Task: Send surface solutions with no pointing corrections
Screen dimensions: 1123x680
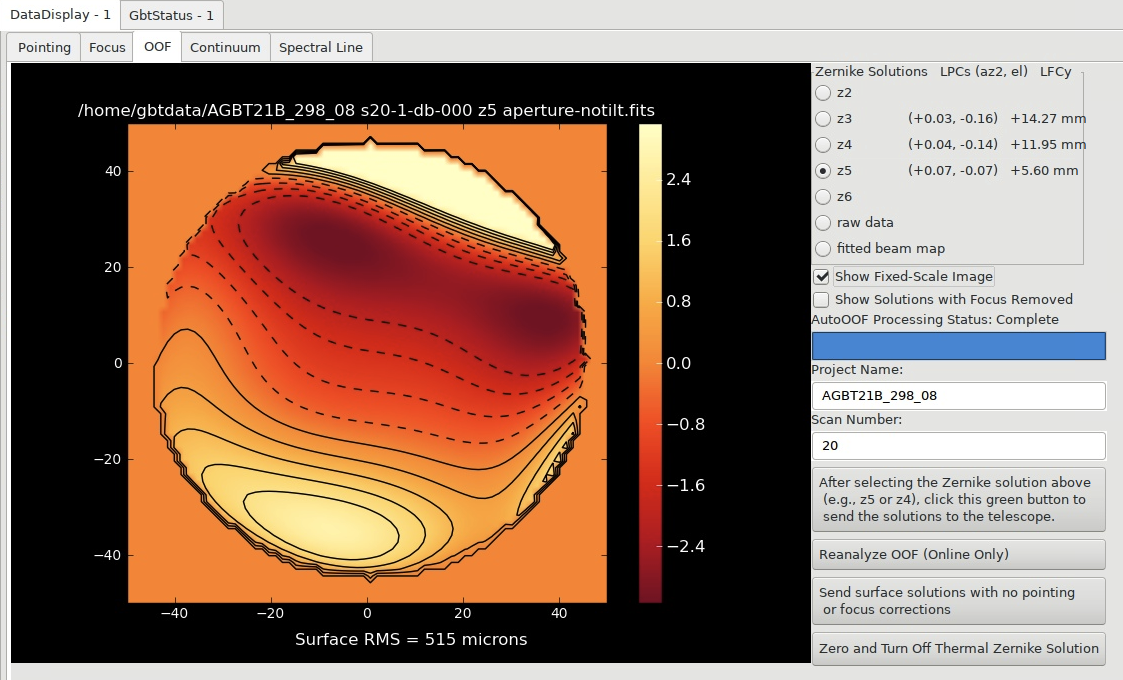Action: (x=958, y=600)
